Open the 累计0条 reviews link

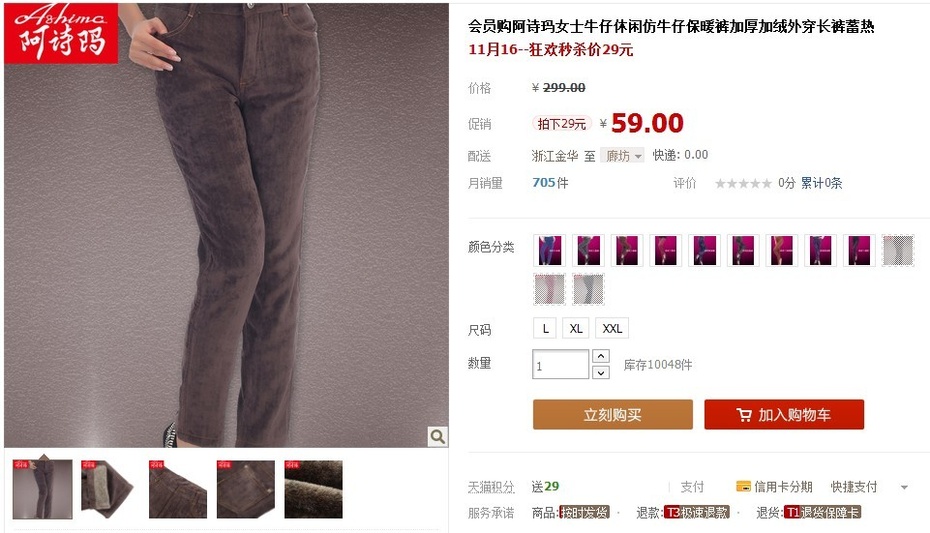pos(821,183)
